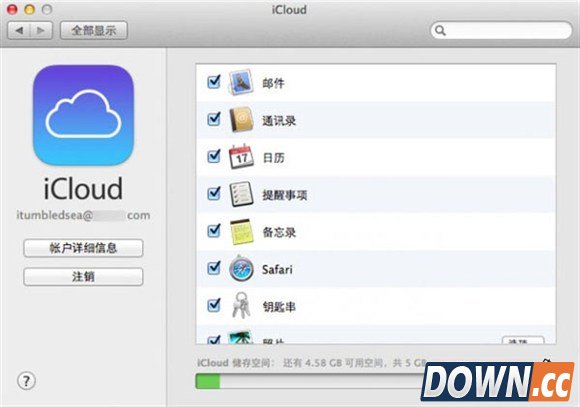Open help with the question mark button

(26, 381)
